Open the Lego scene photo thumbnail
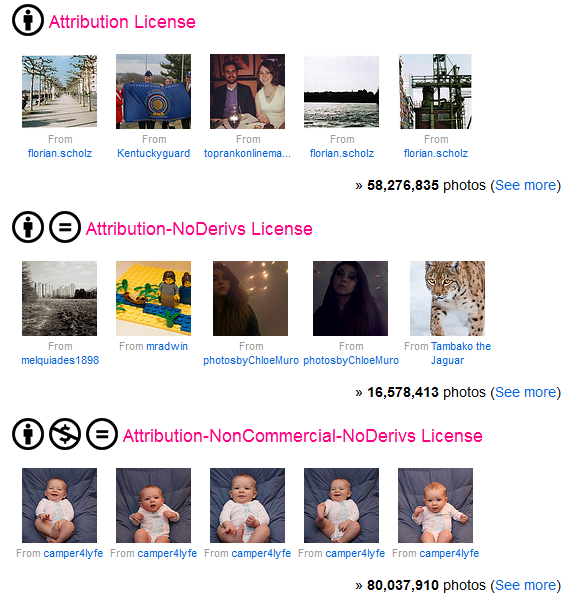The height and width of the screenshot is (600, 576). pyautogui.click(x=153, y=298)
